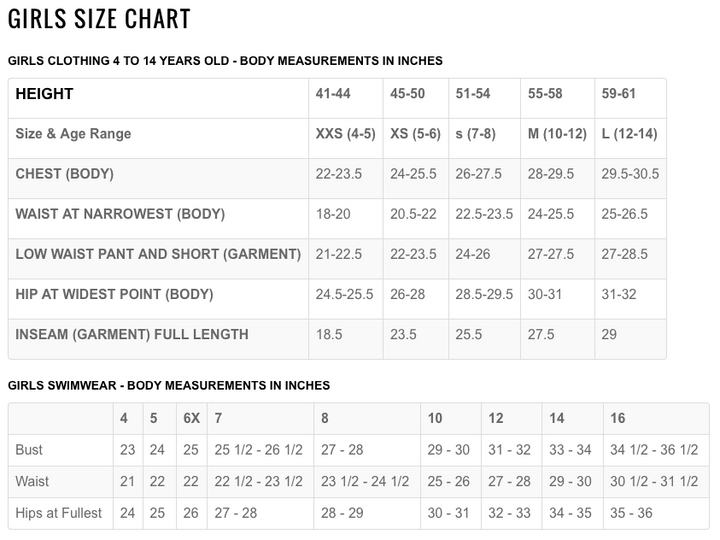This screenshot has width=720, height=540.
Task: Click the HIP AT WIDEST POINT label
Action: coord(114,295)
